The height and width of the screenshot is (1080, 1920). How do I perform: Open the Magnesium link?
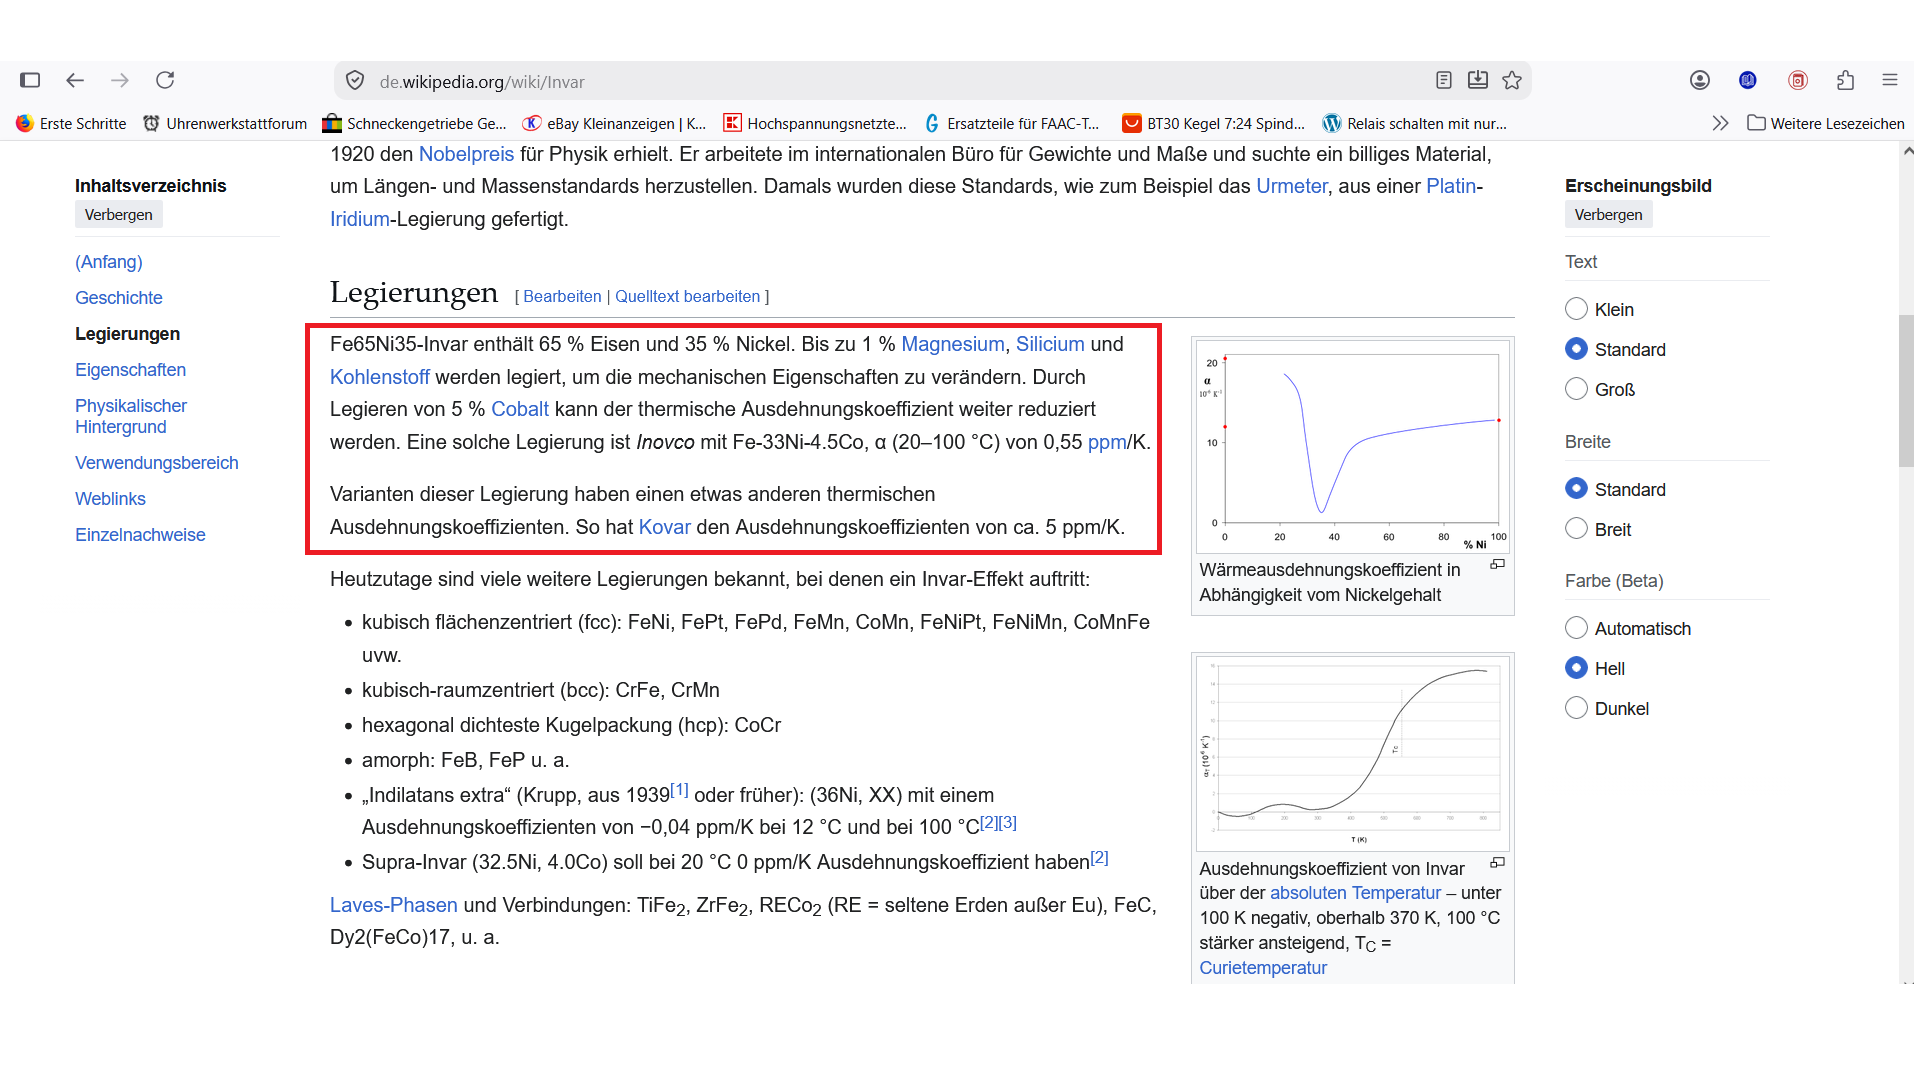click(953, 344)
